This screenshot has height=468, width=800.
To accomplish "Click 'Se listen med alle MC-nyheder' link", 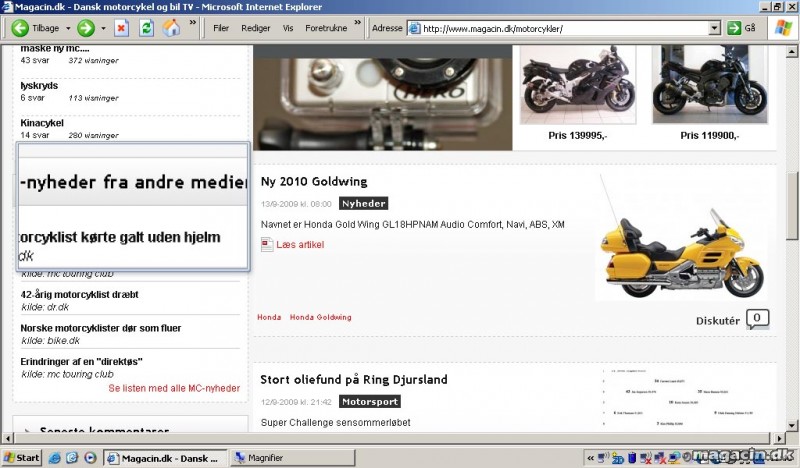I will click(174, 388).
